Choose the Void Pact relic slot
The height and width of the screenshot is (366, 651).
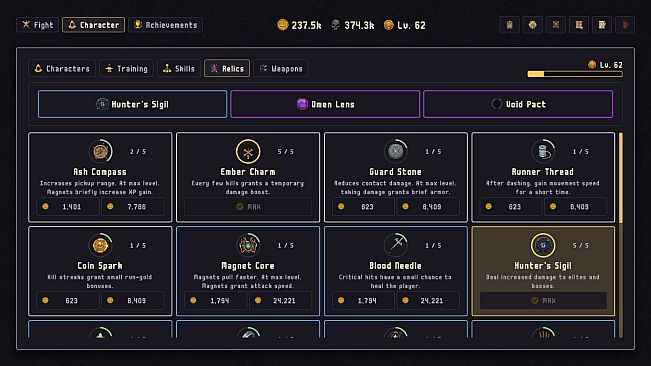pos(518,104)
